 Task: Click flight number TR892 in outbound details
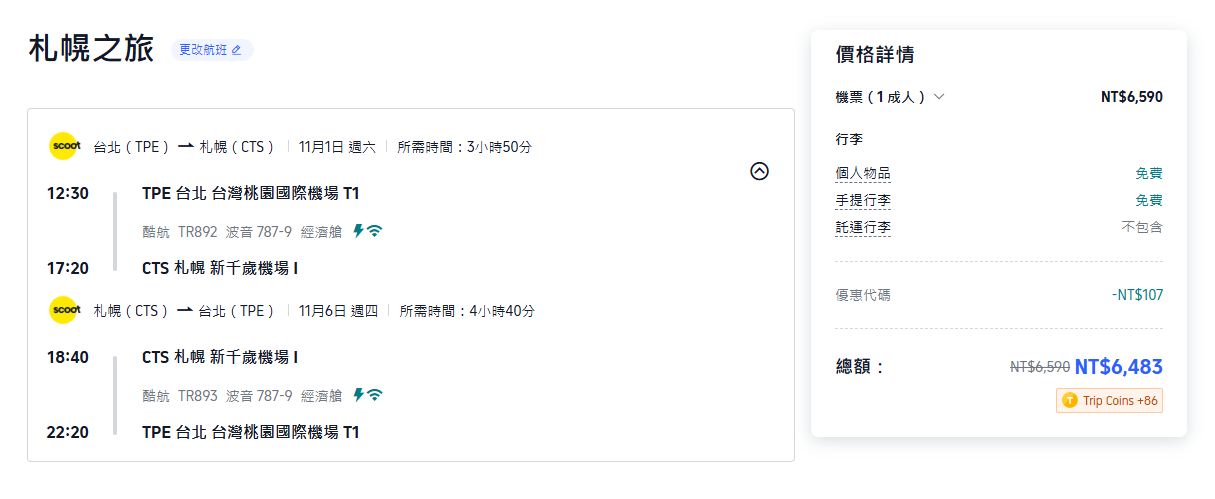[x=197, y=231]
